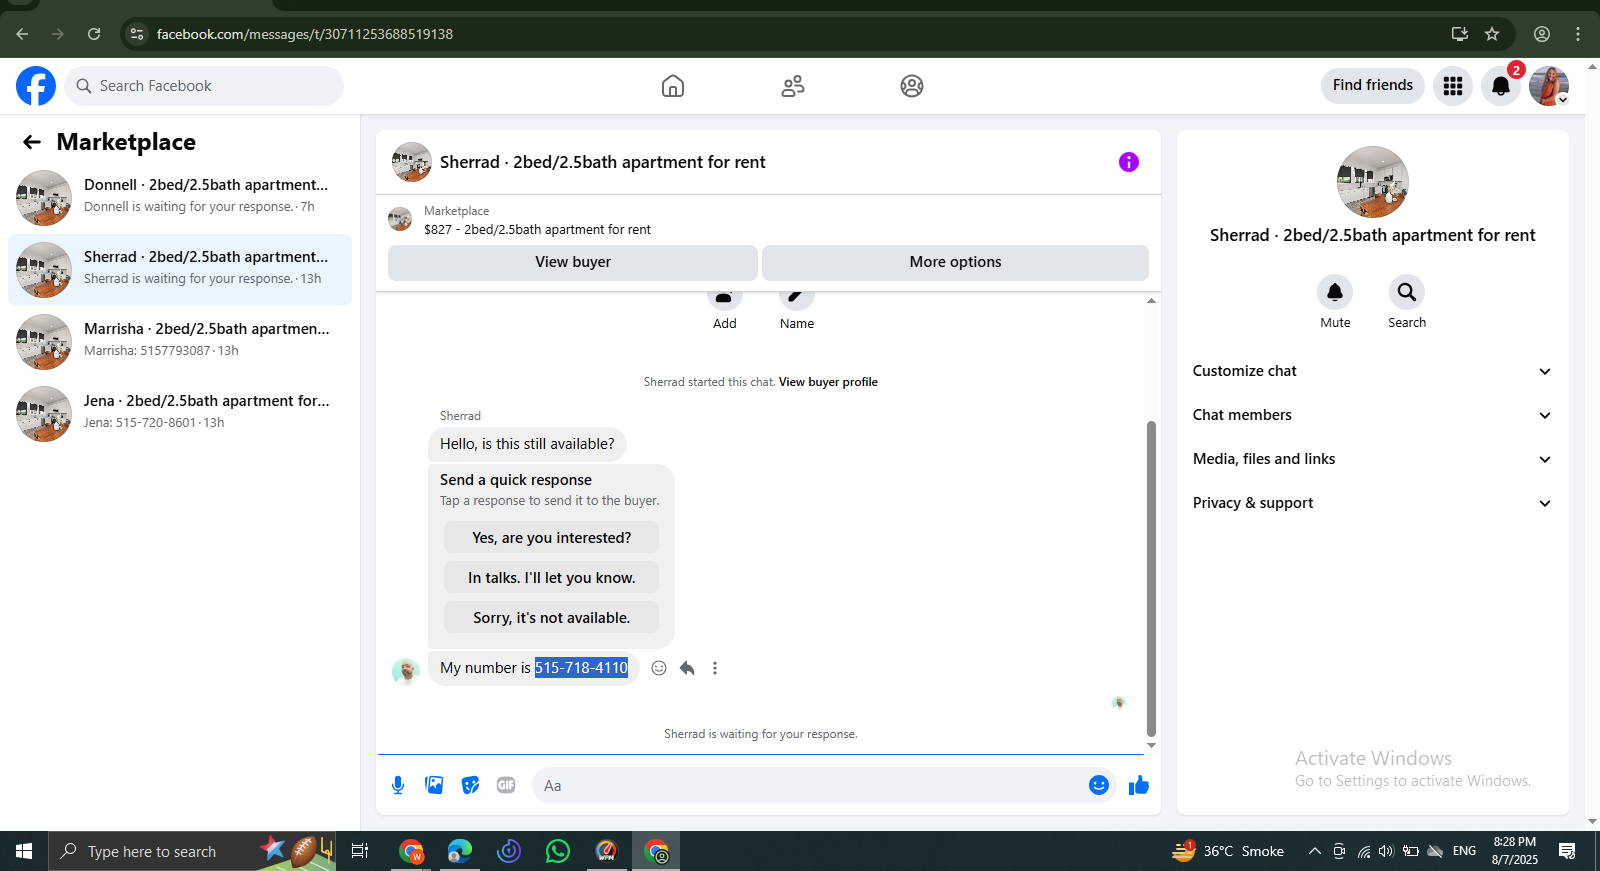Click the install app icon in the address bar
This screenshot has height=871, width=1600.
pyautogui.click(x=1460, y=34)
